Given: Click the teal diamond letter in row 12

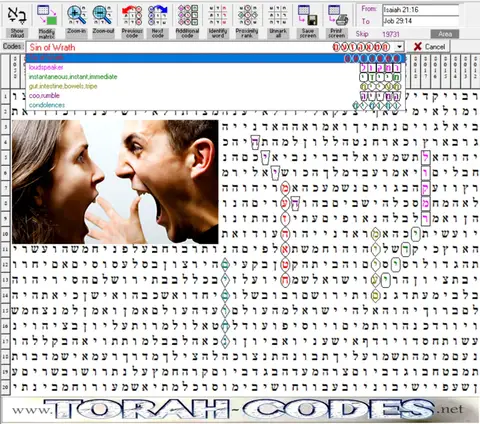Looking at the screenshot, I should (225, 265).
